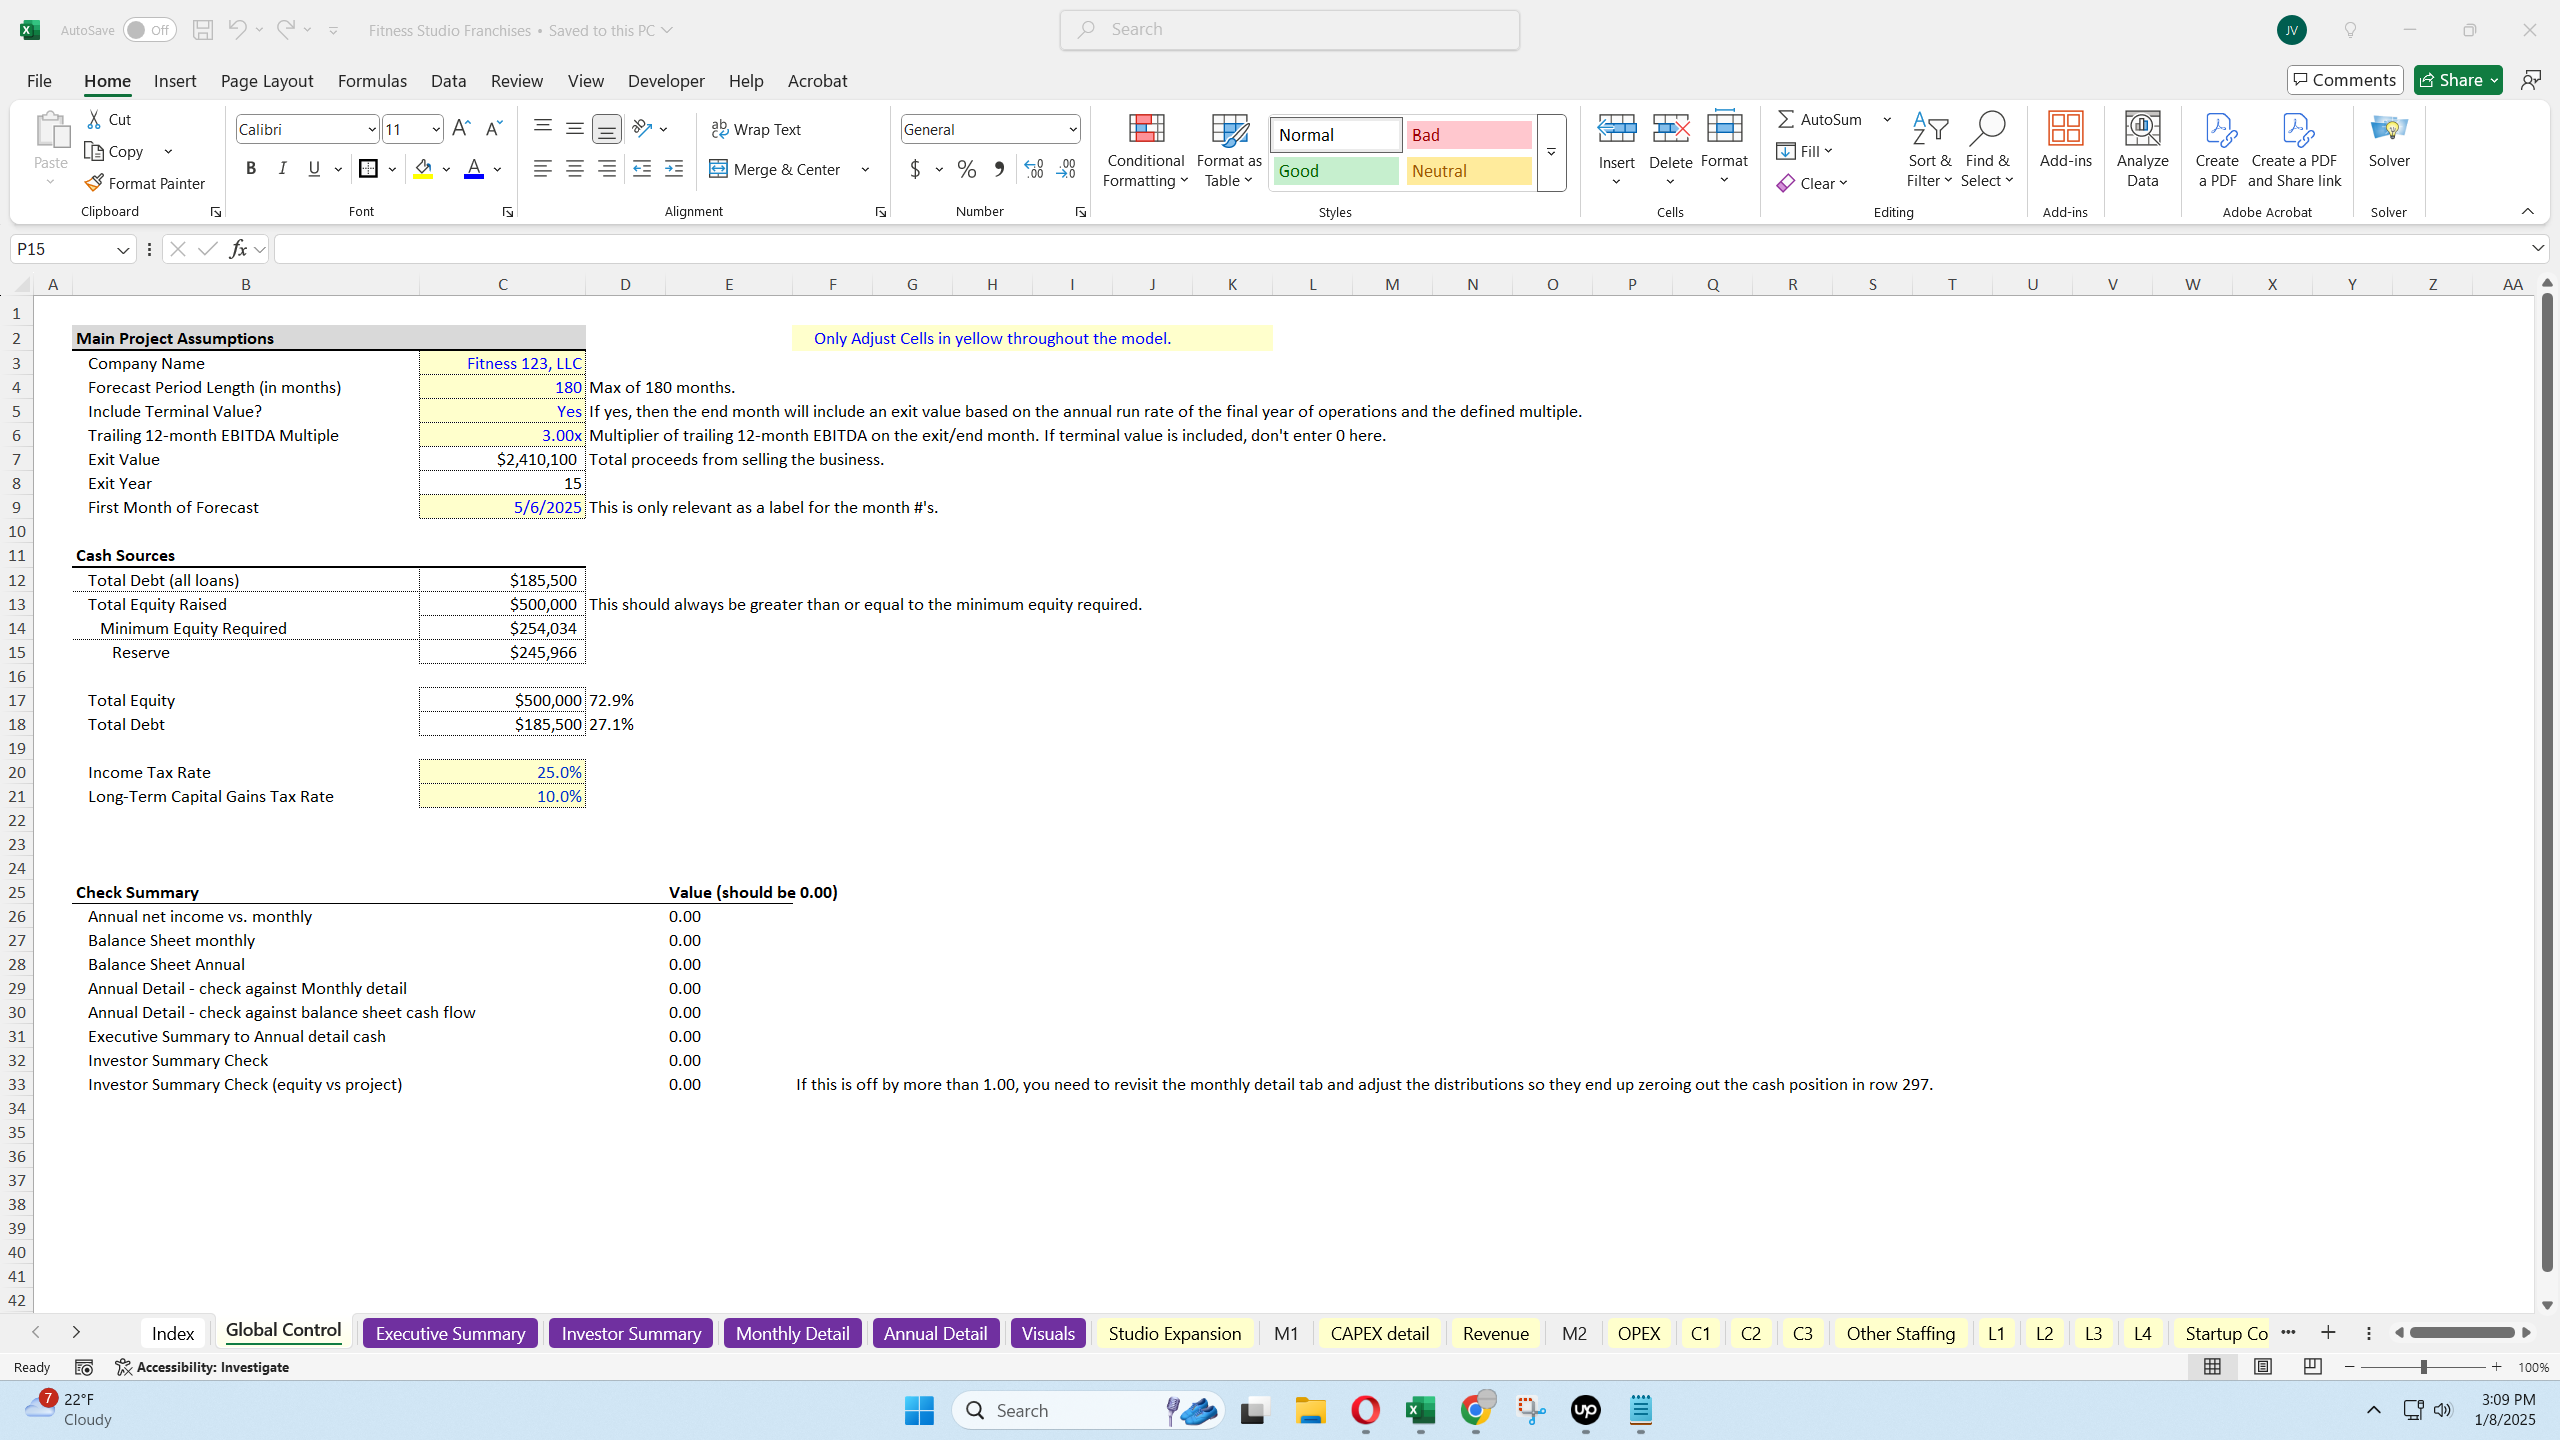
Task: Switch to the Executive Summary sheet
Action: [450, 1333]
